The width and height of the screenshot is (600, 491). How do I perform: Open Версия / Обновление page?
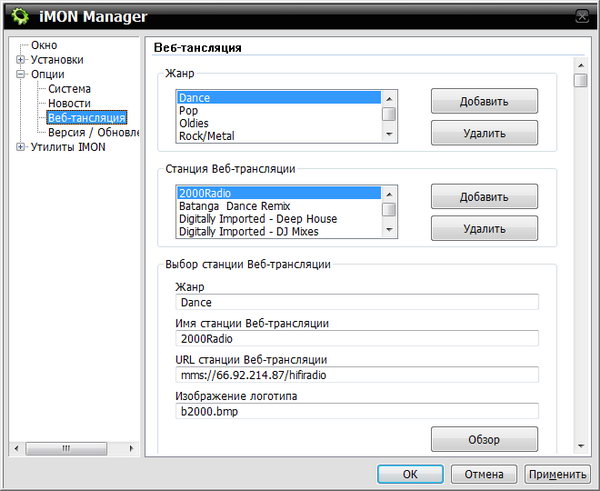click(93, 132)
